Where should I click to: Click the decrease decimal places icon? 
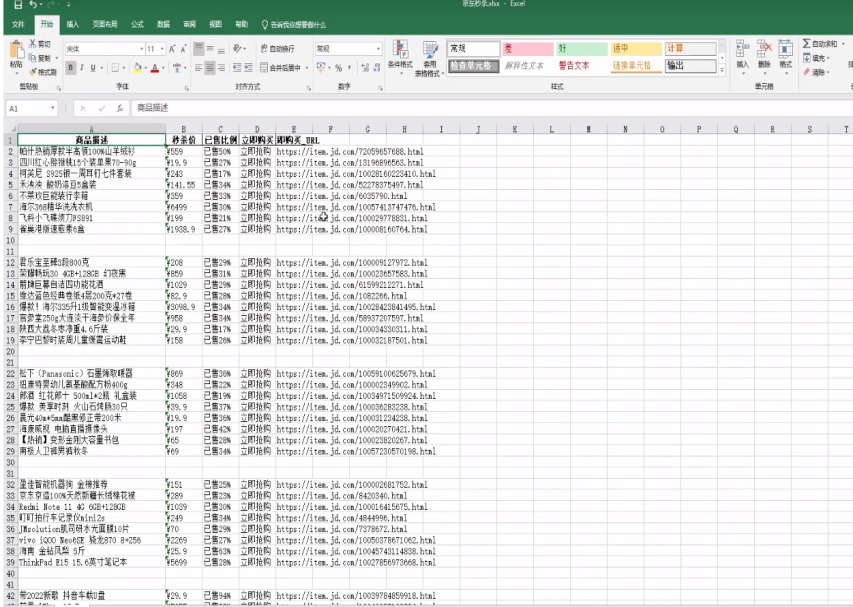click(x=376, y=68)
